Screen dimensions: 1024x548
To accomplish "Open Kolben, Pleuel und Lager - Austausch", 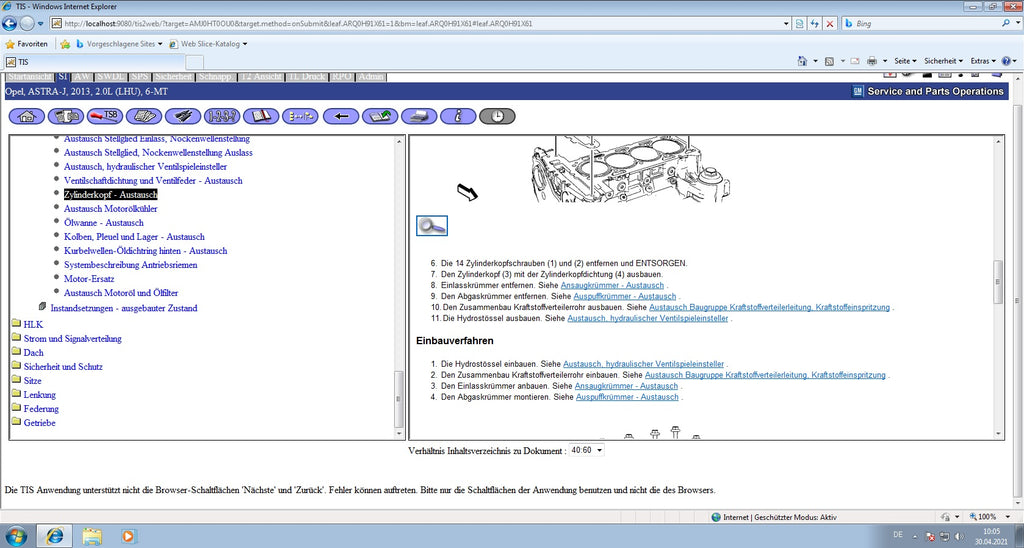I will tap(134, 237).
